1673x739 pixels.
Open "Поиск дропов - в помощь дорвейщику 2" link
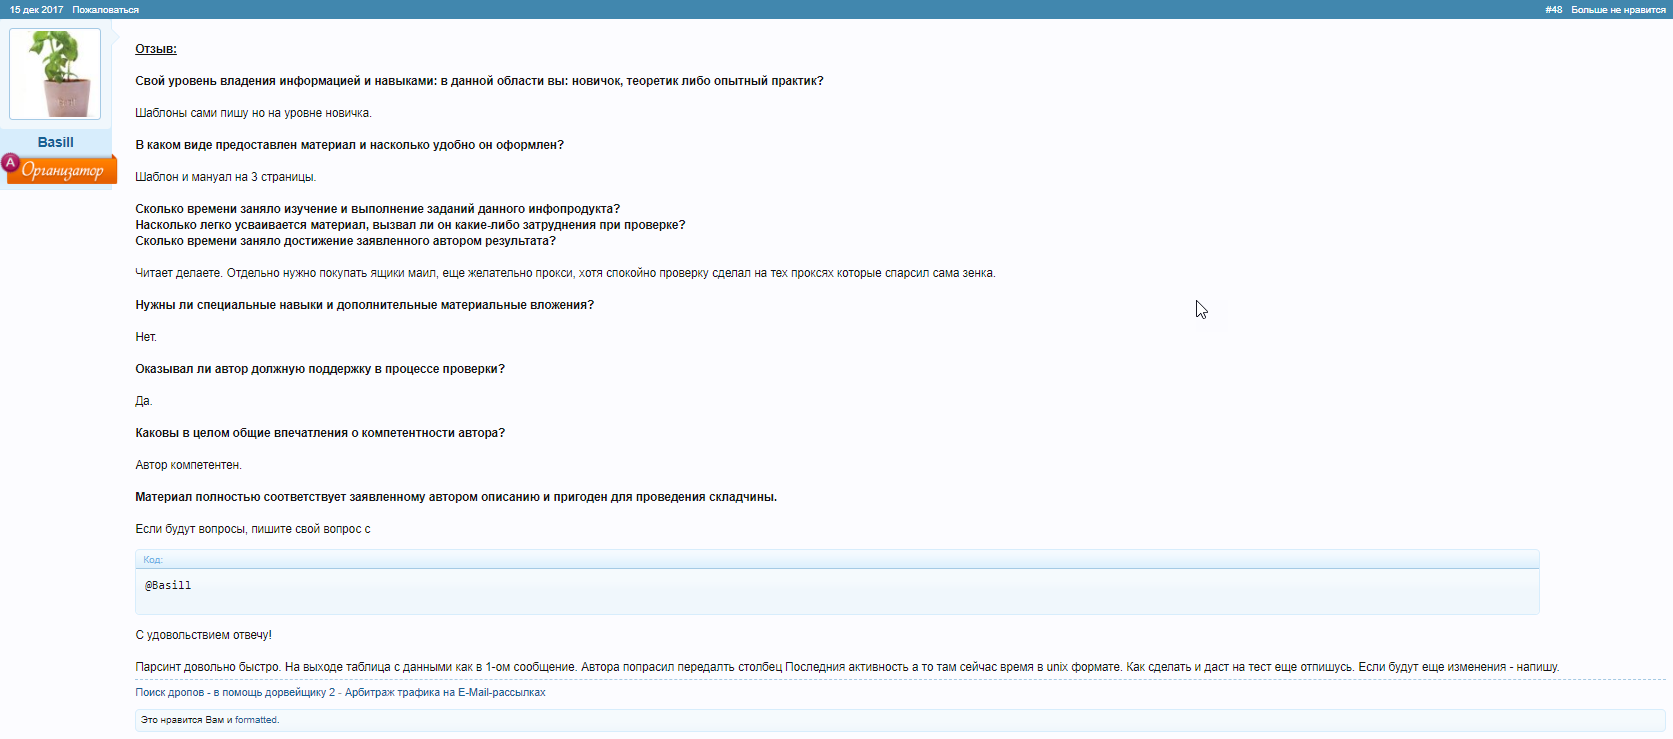[x=235, y=692]
